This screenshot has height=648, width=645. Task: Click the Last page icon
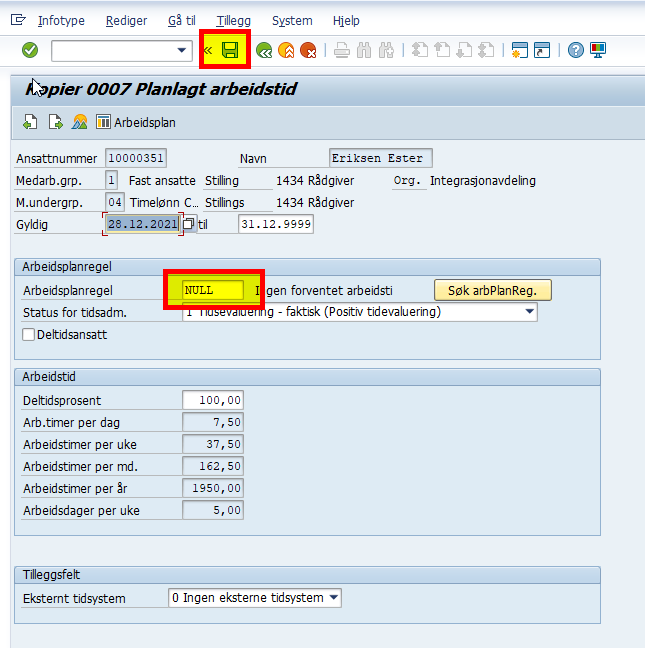click(x=486, y=50)
